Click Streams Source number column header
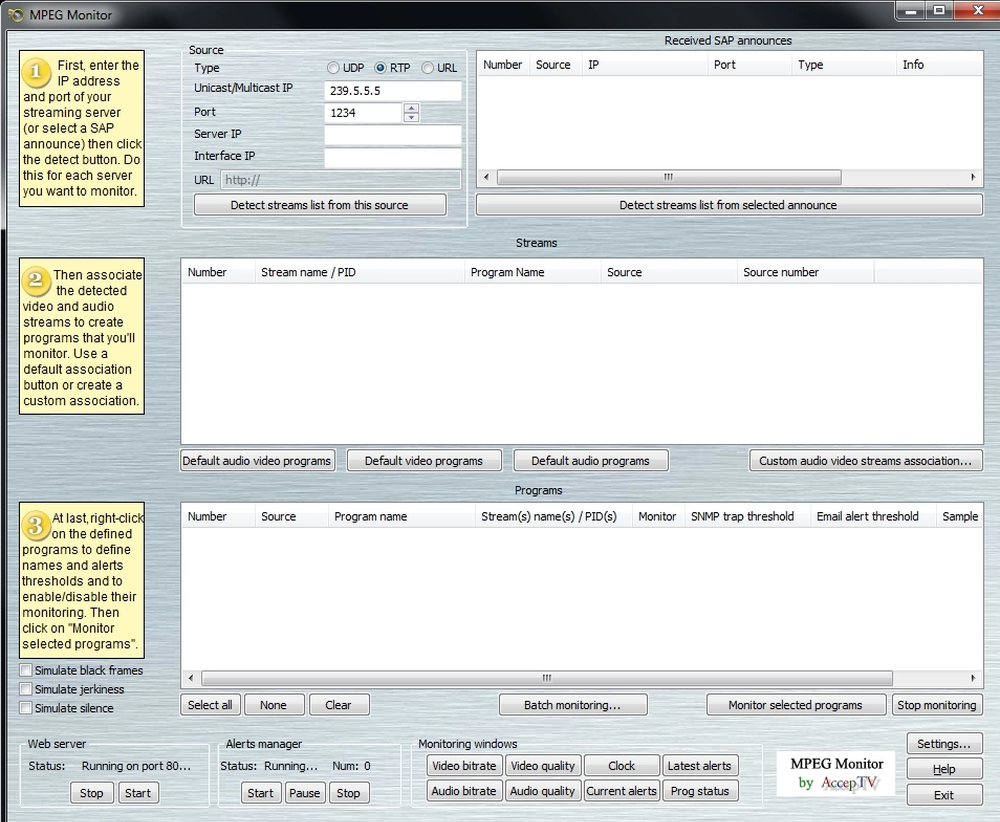1000x822 pixels. (x=805, y=272)
